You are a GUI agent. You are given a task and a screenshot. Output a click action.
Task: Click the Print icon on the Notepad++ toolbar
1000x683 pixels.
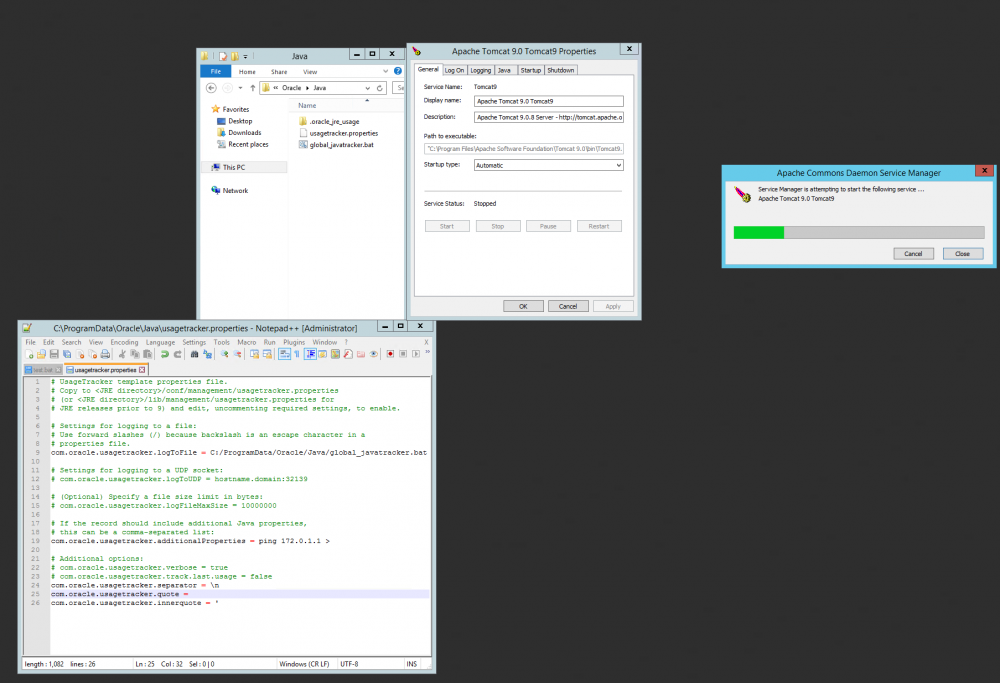pos(103,354)
